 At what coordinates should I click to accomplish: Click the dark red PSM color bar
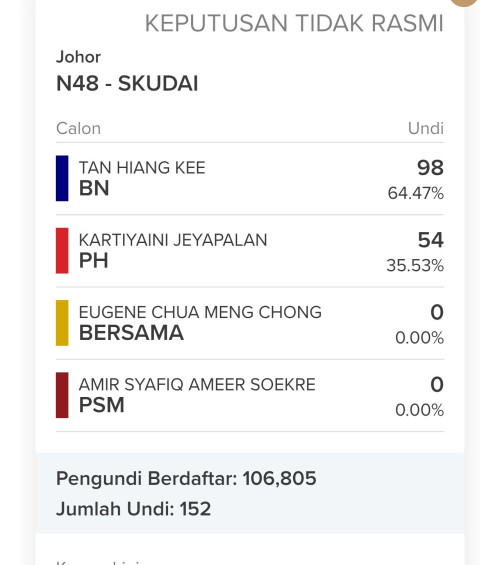click(62, 395)
